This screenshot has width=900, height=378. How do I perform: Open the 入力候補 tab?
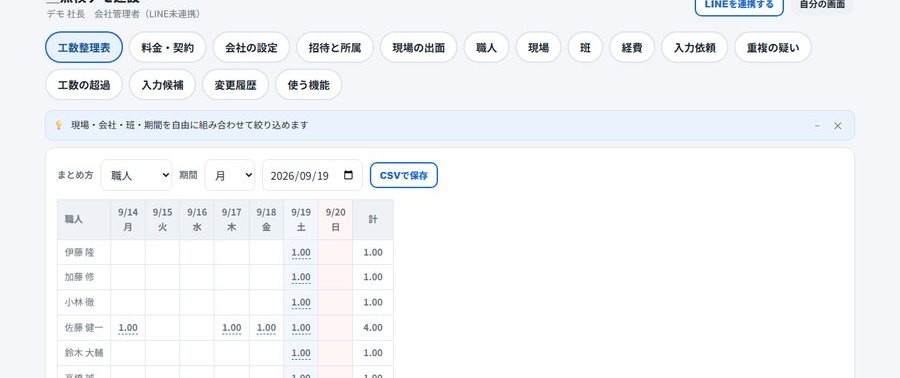pyautogui.click(x=162, y=85)
